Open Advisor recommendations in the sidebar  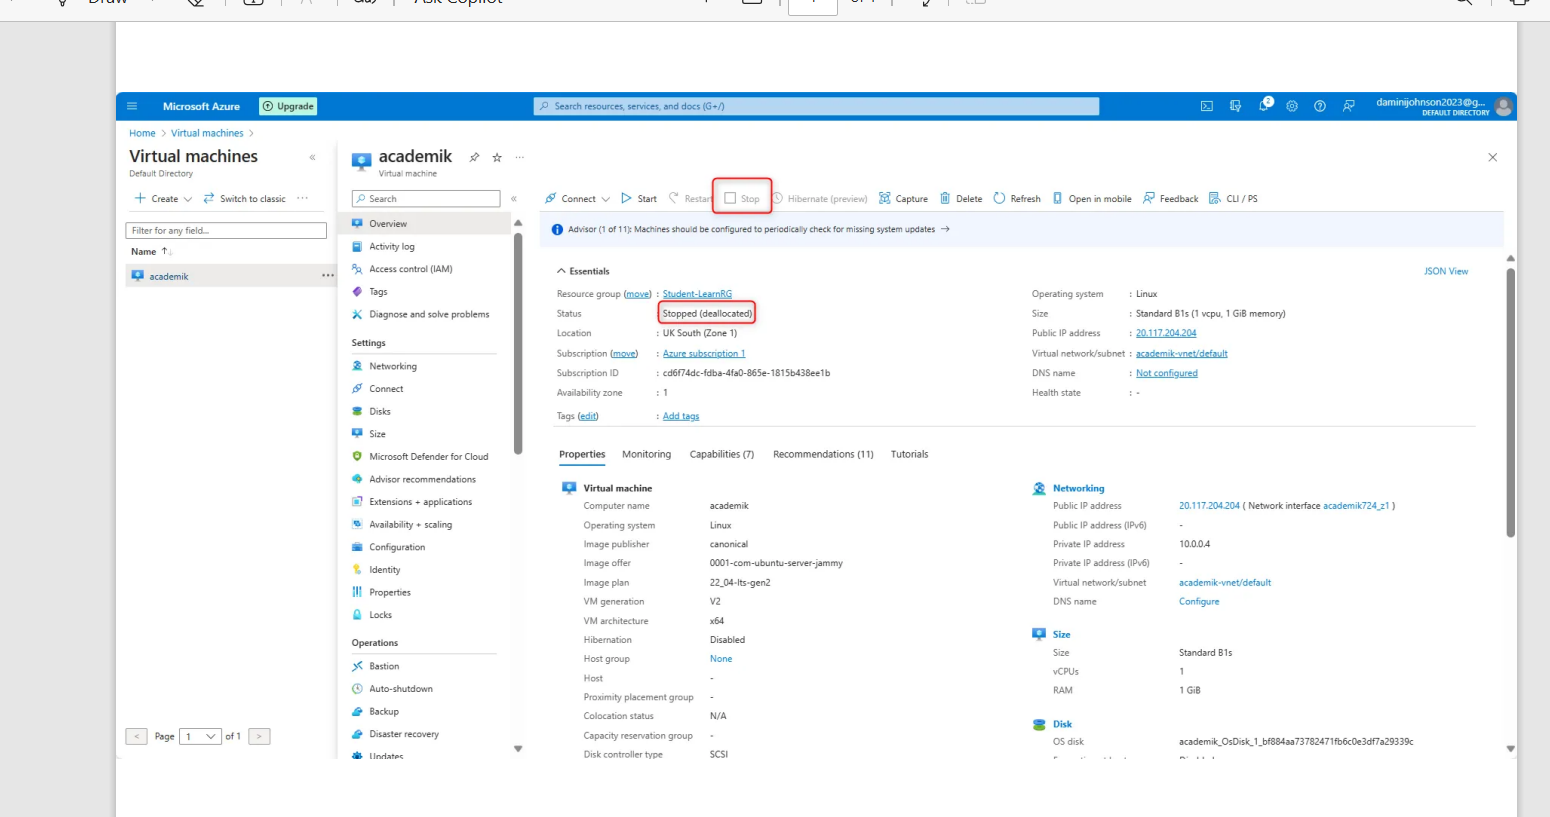[x=422, y=479]
